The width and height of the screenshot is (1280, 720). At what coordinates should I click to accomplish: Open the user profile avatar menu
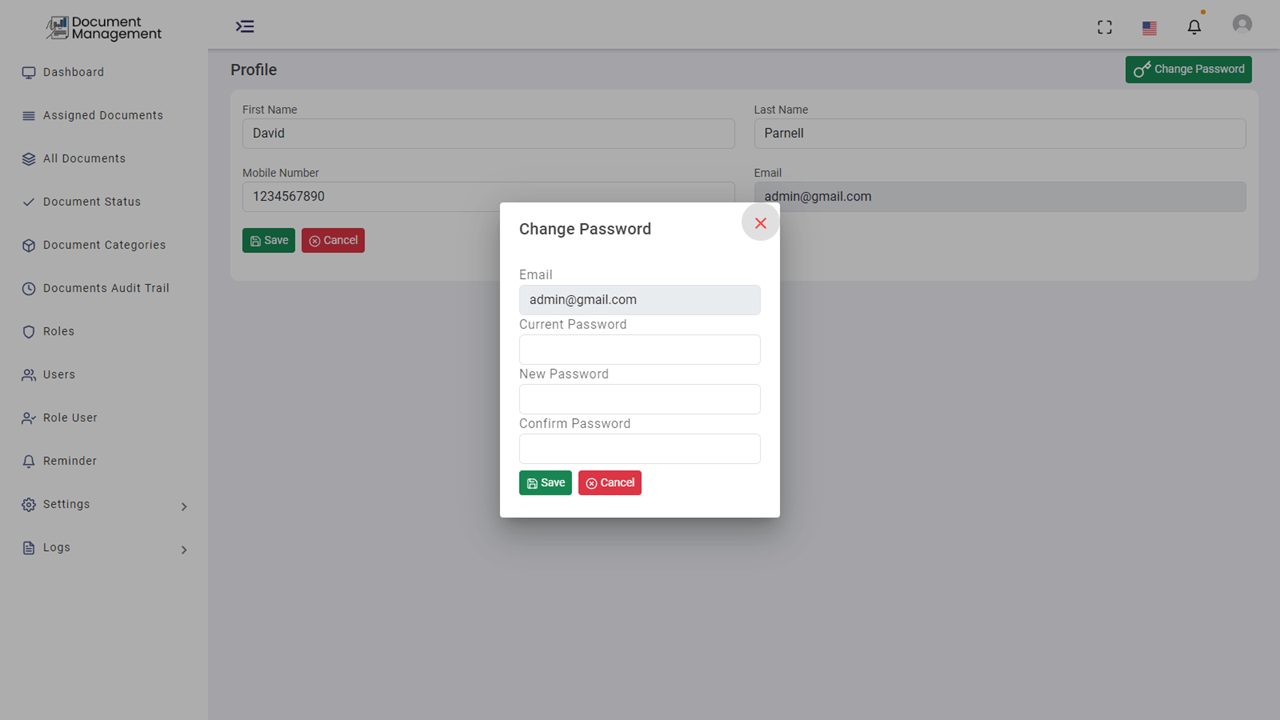pos(1241,23)
